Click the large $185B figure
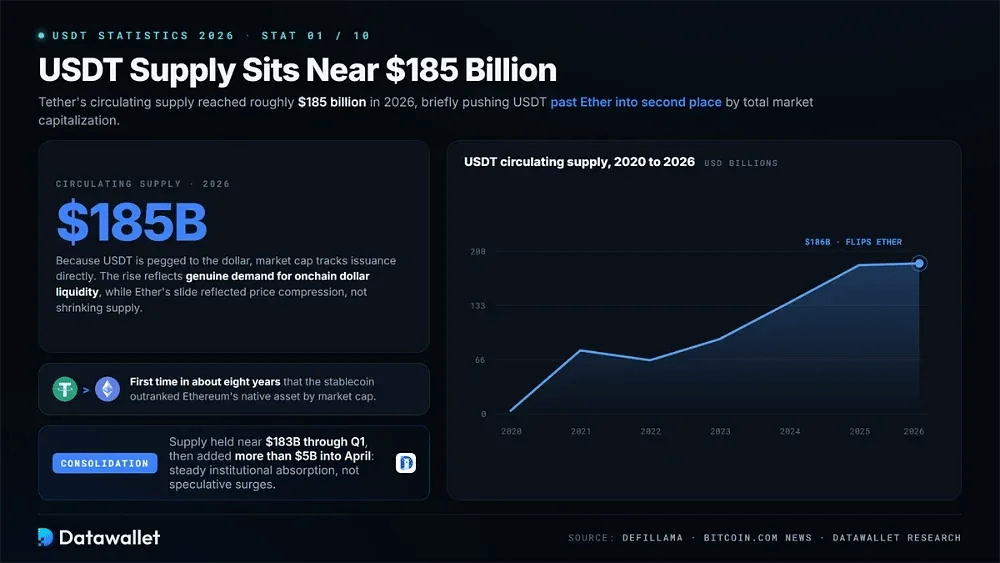Image resolution: width=1000 pixels, height=563 pixels. 132,222
